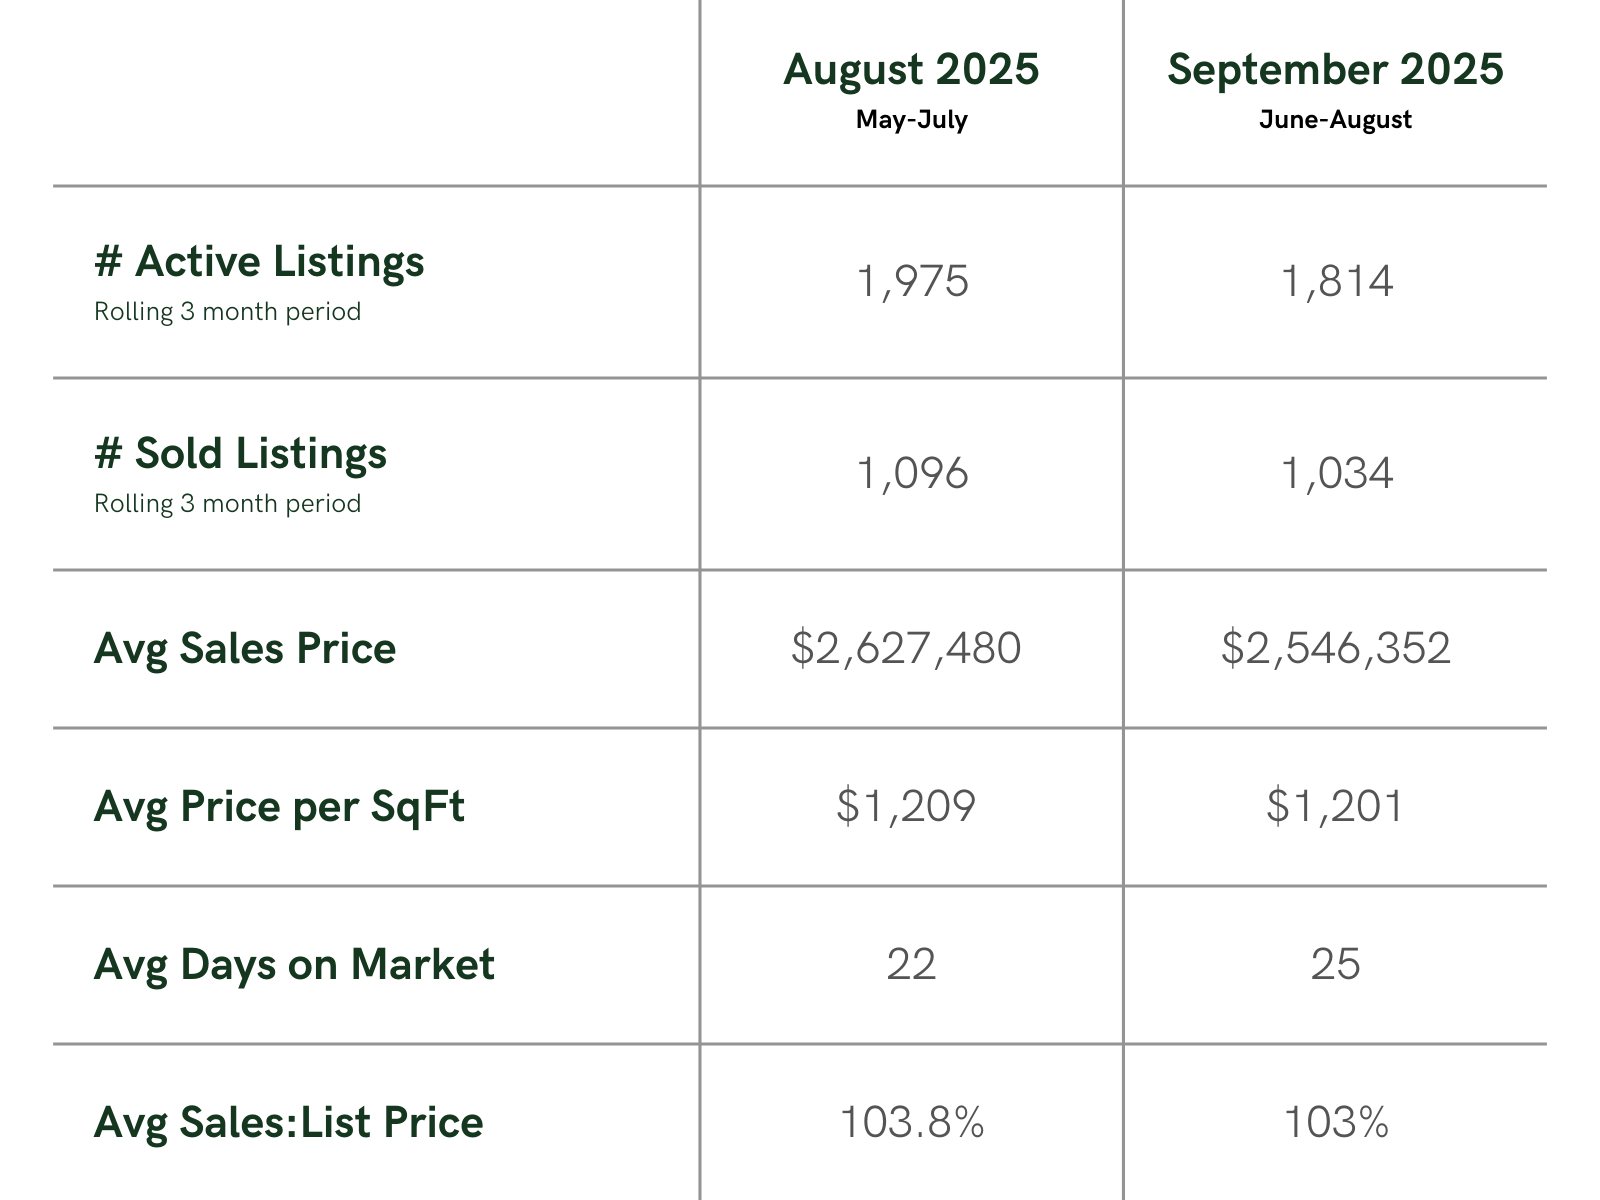Screen dimensions: 1600x1200
Task: Select the $1,201 price per SqFt value
Action: [1335, 807]
